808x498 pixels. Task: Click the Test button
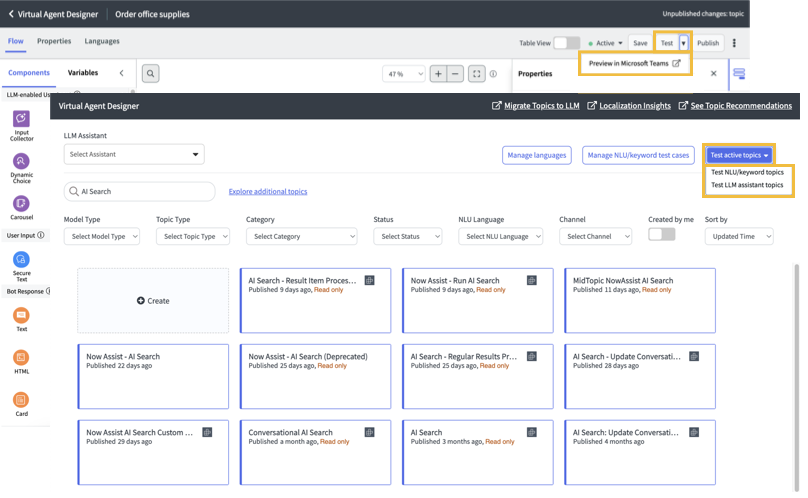(x=667, y=43)
